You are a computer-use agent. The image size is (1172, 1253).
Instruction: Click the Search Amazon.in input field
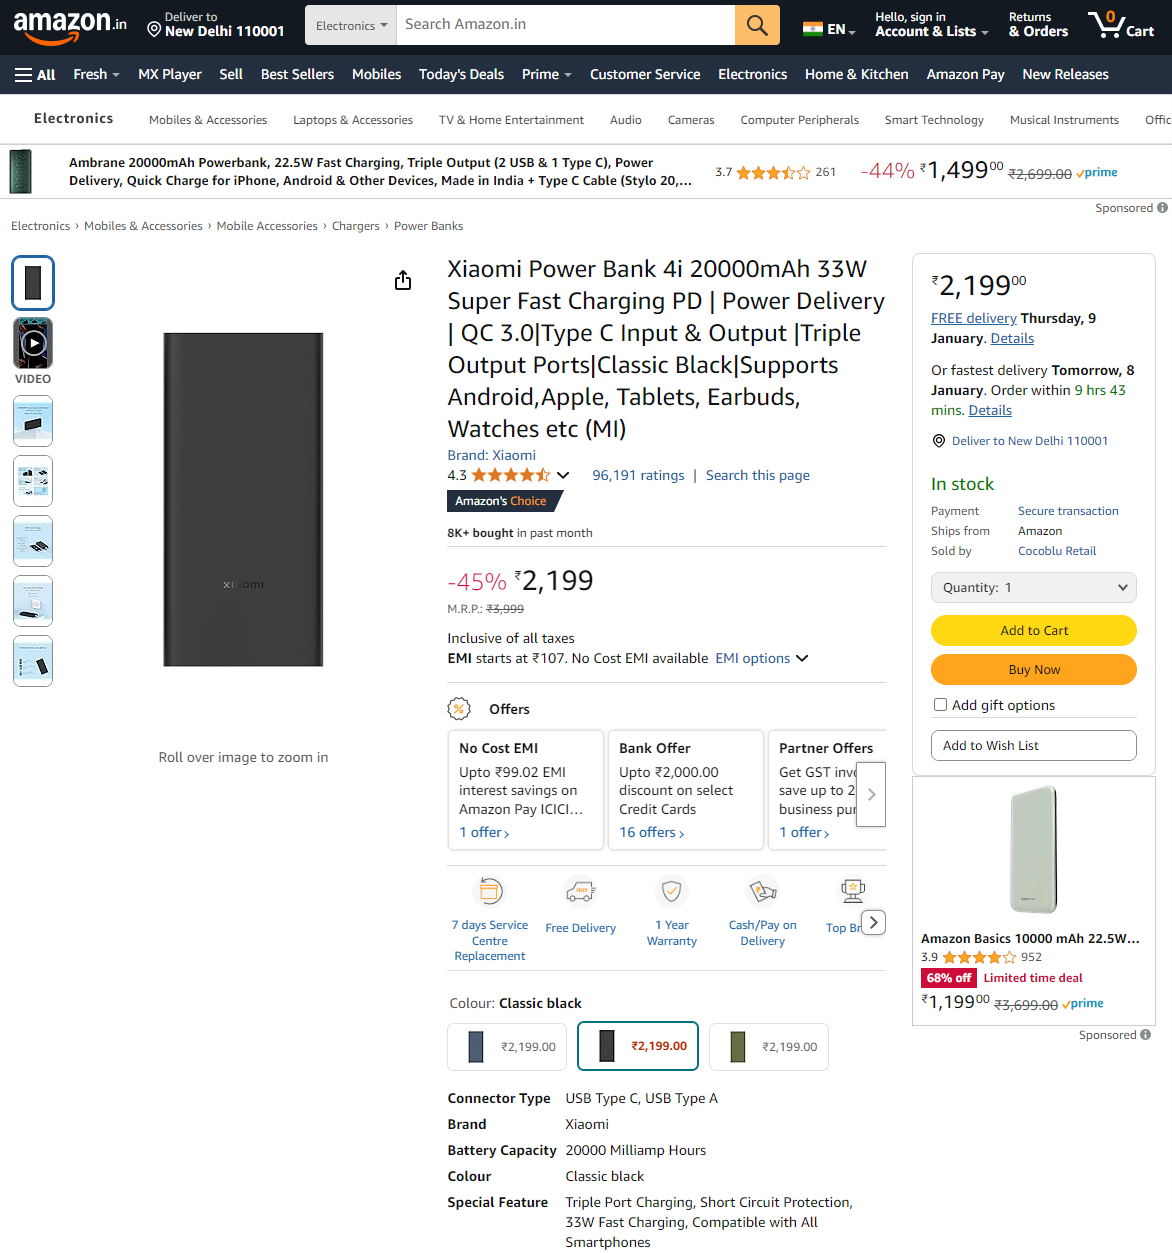[x=566, y=25]
